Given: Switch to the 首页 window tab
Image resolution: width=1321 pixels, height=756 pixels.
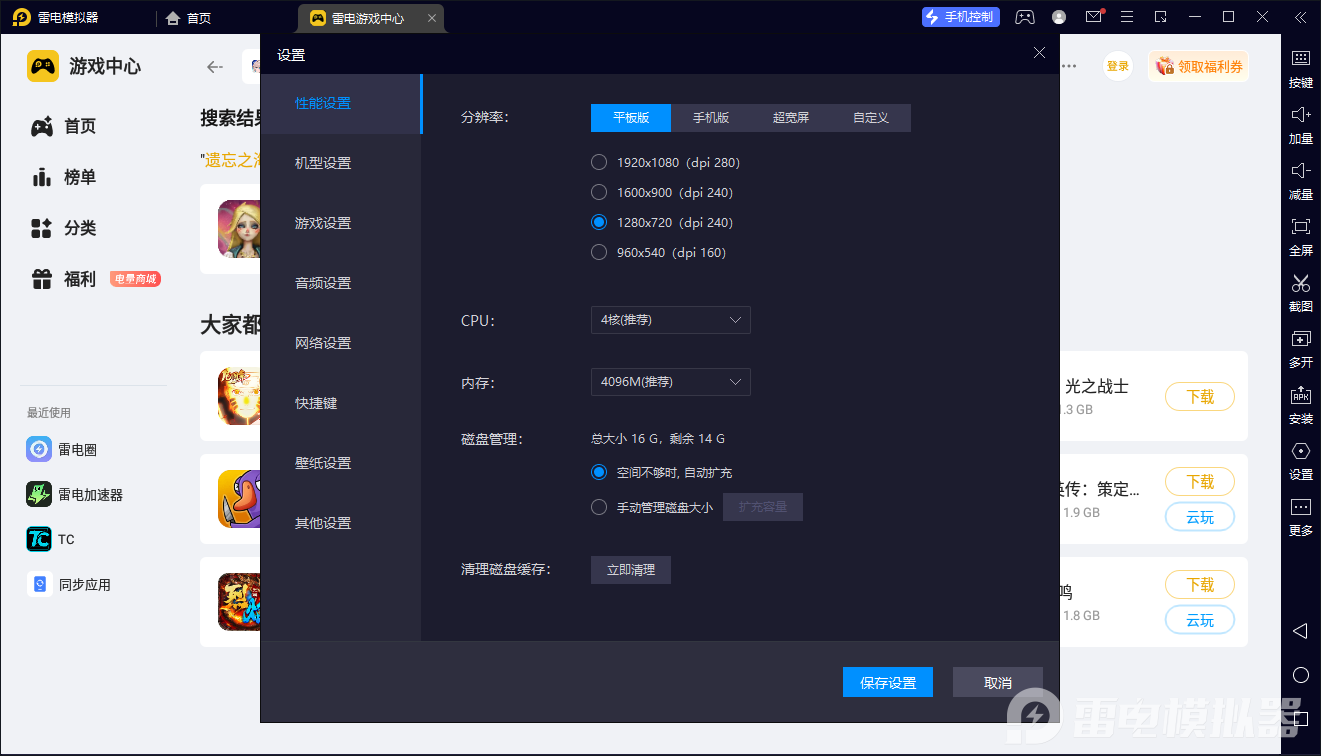Looking at the screenshot, I should tap(189, 18).
